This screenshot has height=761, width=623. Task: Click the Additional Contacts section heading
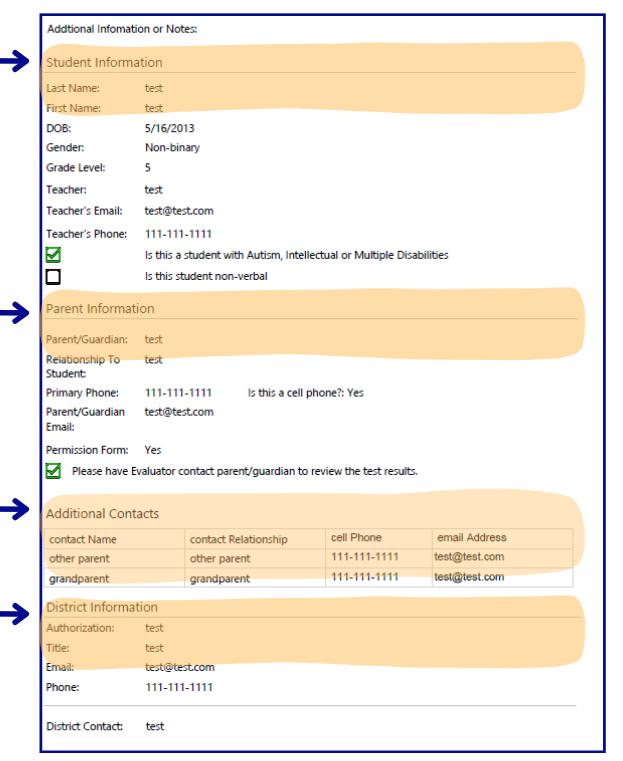(x=102, y=513)
